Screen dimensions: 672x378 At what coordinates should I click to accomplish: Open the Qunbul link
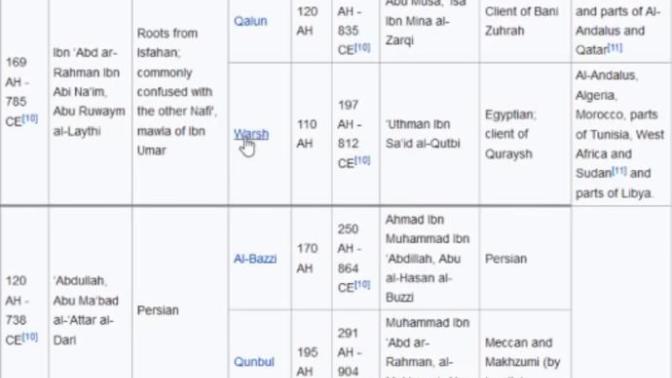click(254, 362)
